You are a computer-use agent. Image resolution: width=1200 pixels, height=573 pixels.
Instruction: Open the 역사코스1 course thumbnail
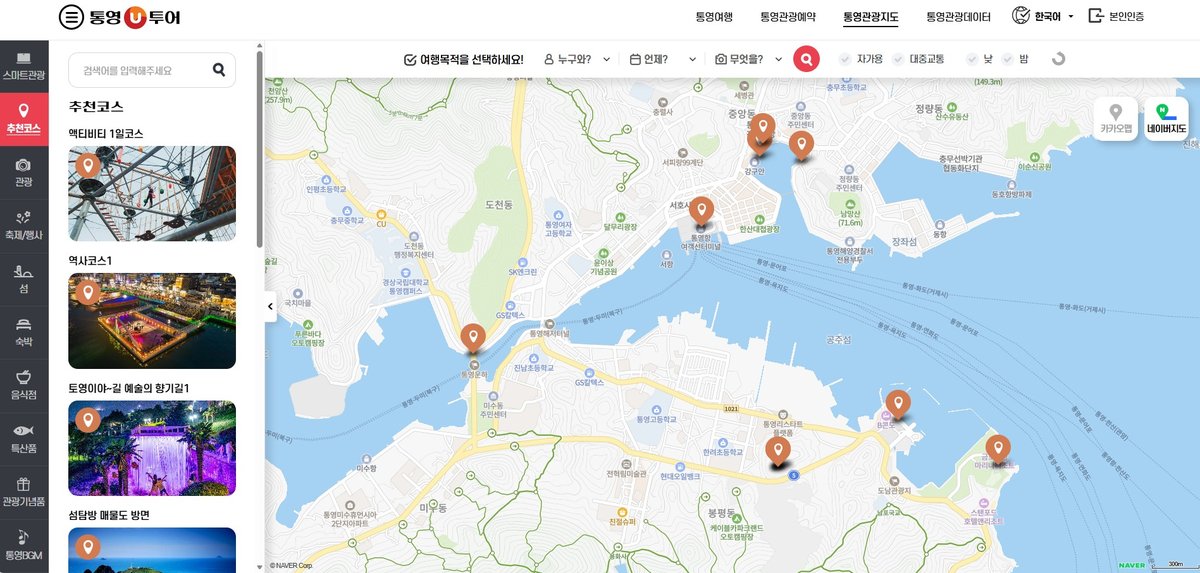152,321
